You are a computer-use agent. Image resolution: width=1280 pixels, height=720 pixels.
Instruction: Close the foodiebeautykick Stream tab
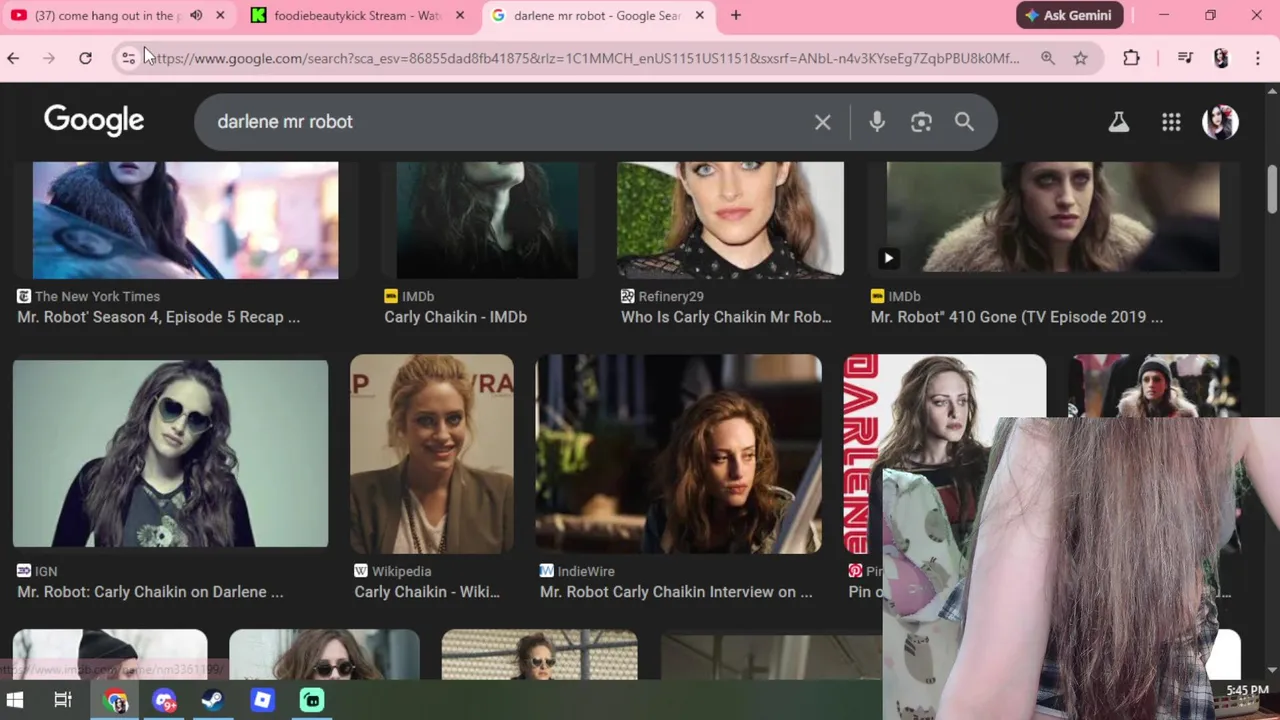coord(460,15)
